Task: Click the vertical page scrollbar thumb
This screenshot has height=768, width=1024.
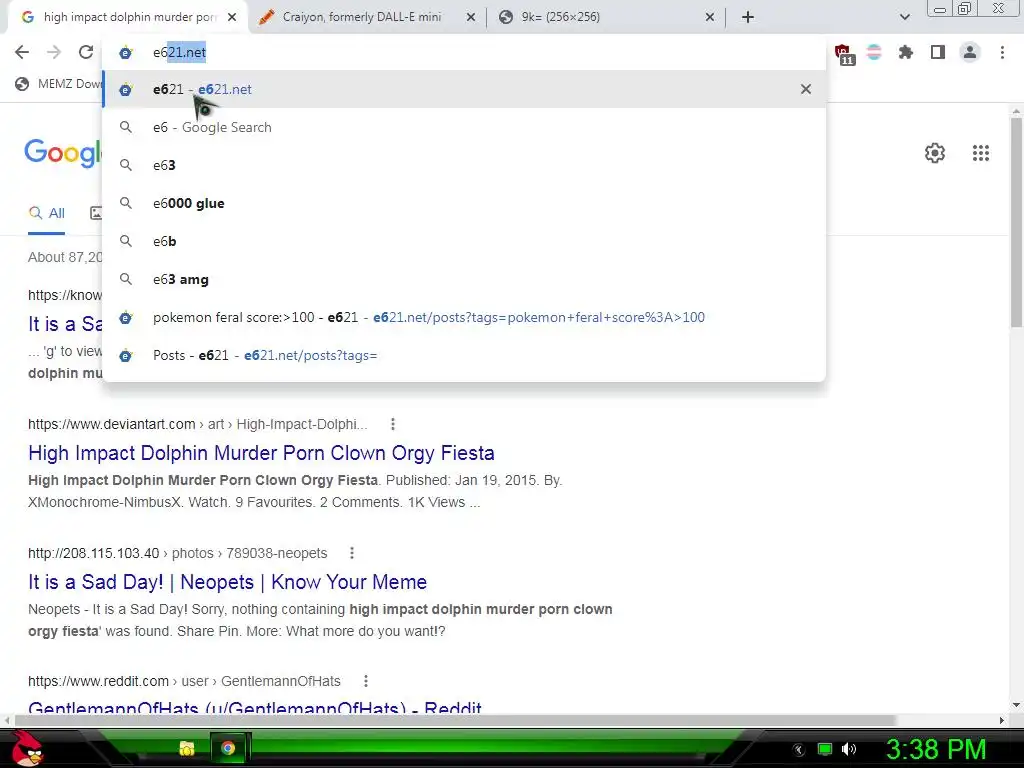Action: [x=1016, y=222]
